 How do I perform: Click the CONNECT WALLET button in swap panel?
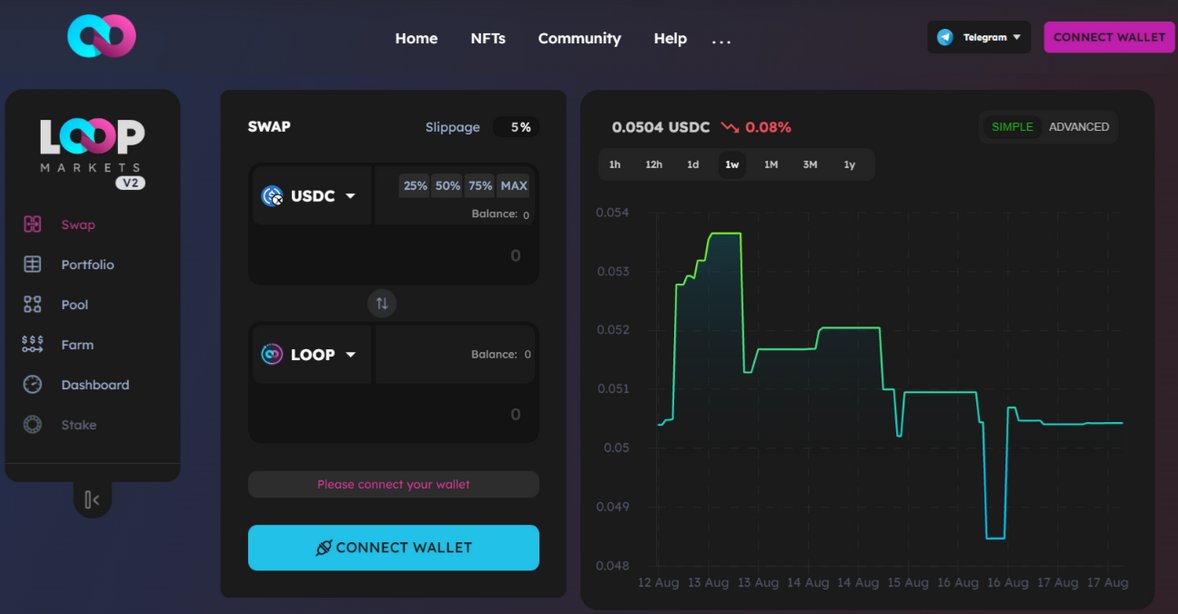tap(393, 547)
